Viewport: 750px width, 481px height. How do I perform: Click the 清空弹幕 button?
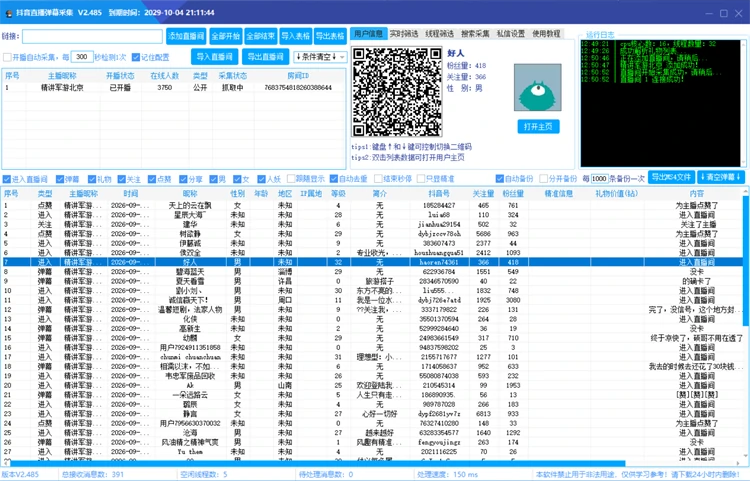click(x=720, y=177)
